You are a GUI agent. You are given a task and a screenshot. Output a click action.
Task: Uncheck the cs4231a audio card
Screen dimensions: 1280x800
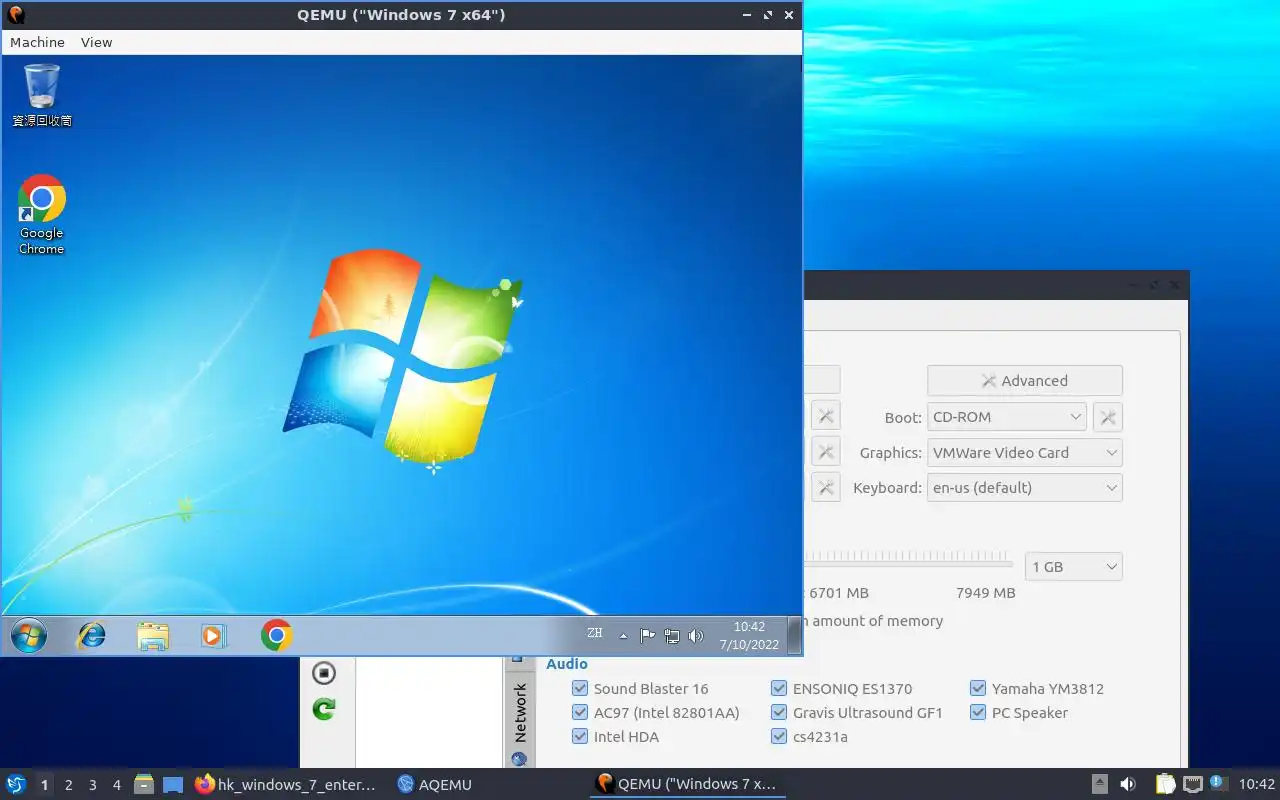point(779,736)
